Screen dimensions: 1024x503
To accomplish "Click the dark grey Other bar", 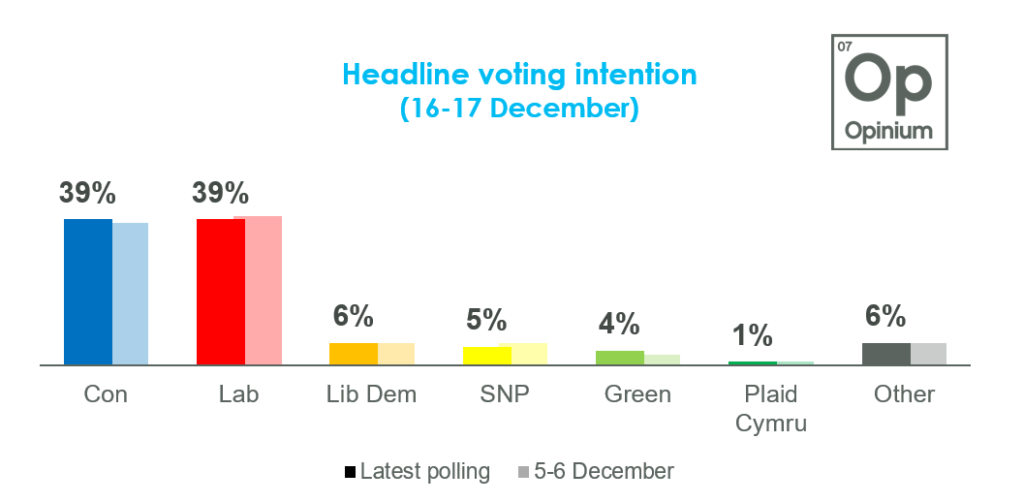I will [x=886, y=354].
